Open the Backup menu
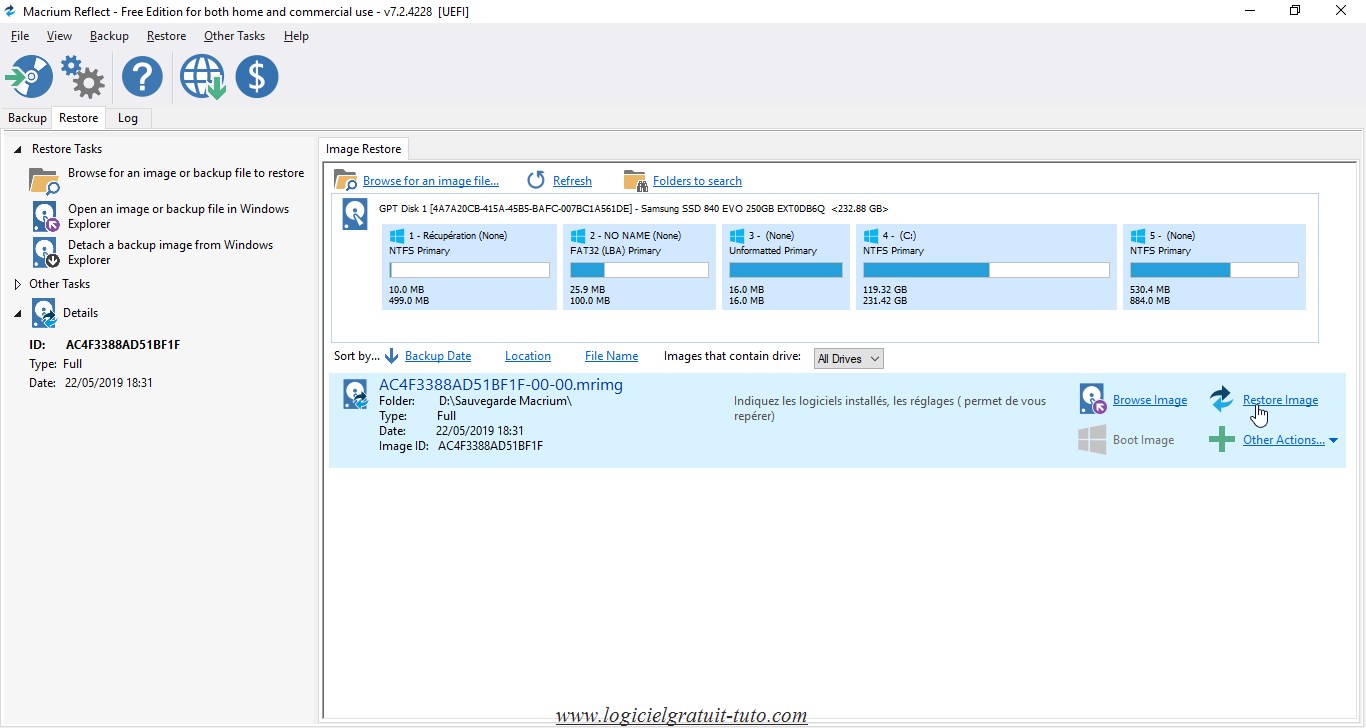This screenshot has height=728, width=1366. pos(109,36)
